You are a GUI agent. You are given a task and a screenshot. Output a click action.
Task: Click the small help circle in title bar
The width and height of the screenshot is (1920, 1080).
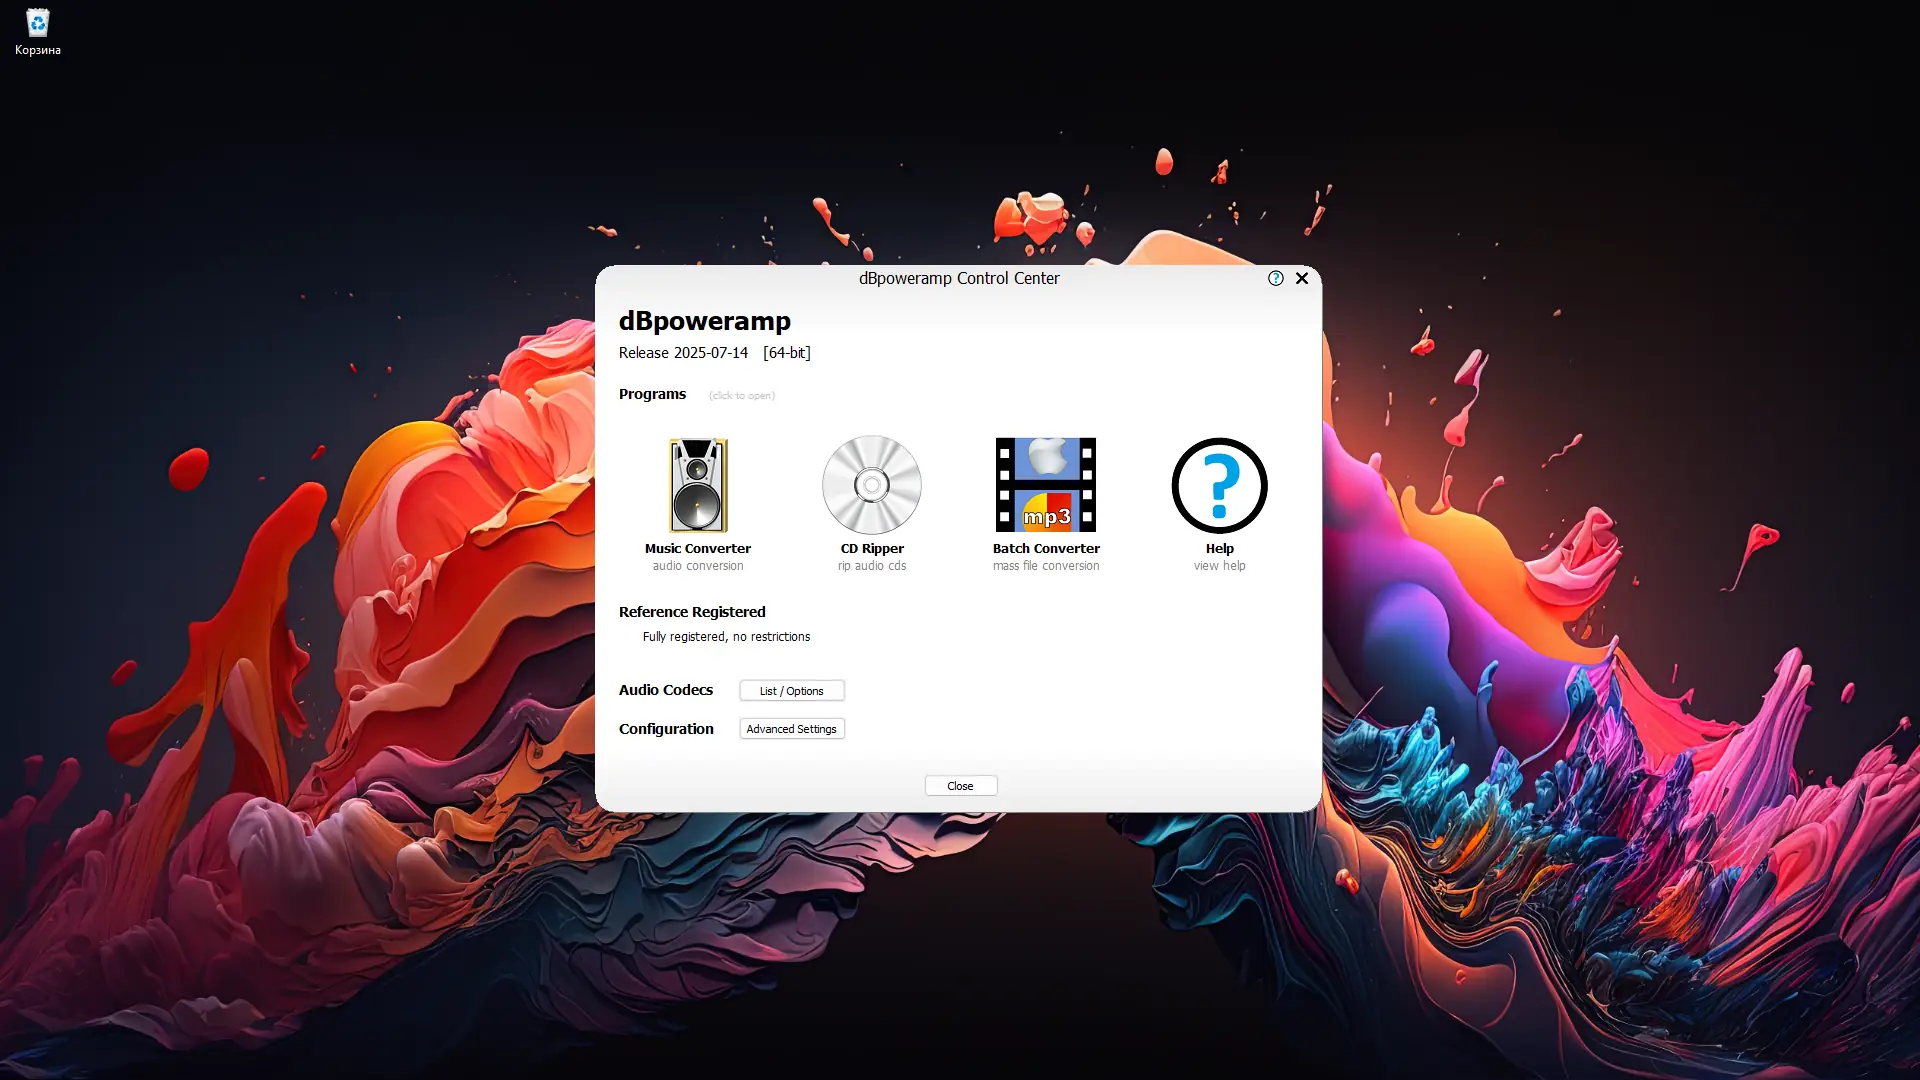tap(1275, 278)
